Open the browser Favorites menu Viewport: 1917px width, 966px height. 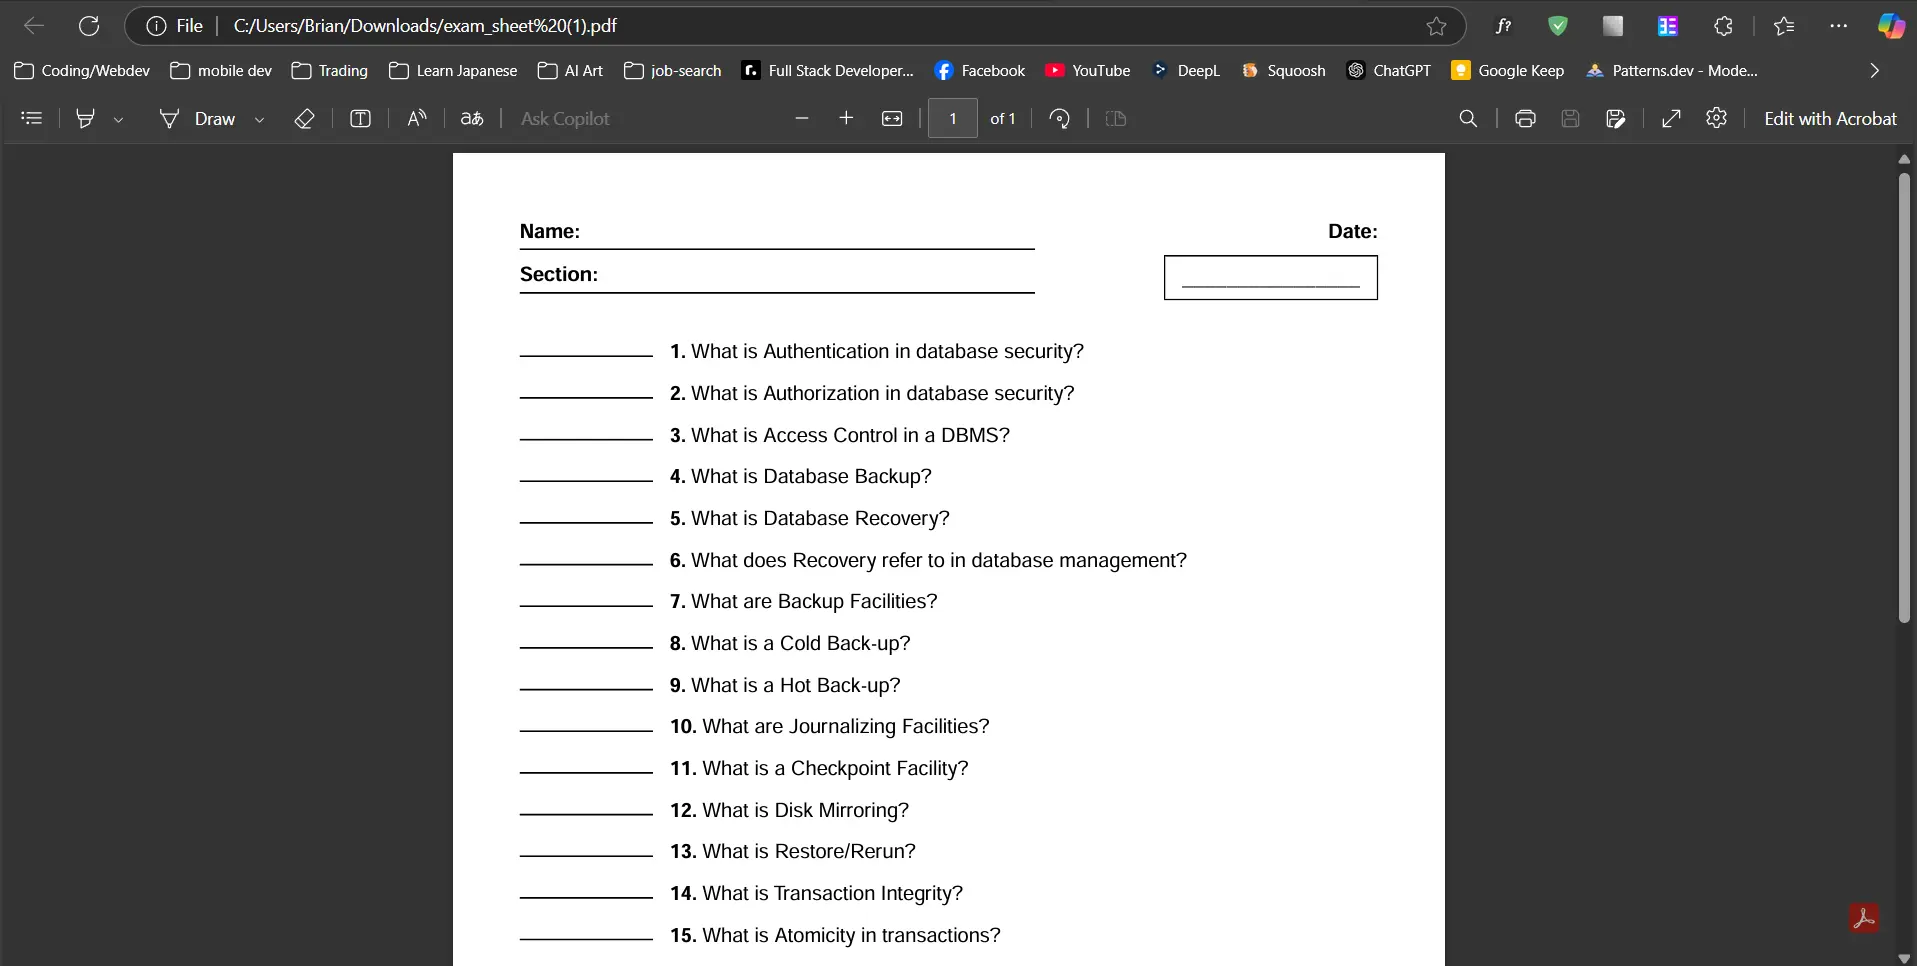tap(1785, 26)
